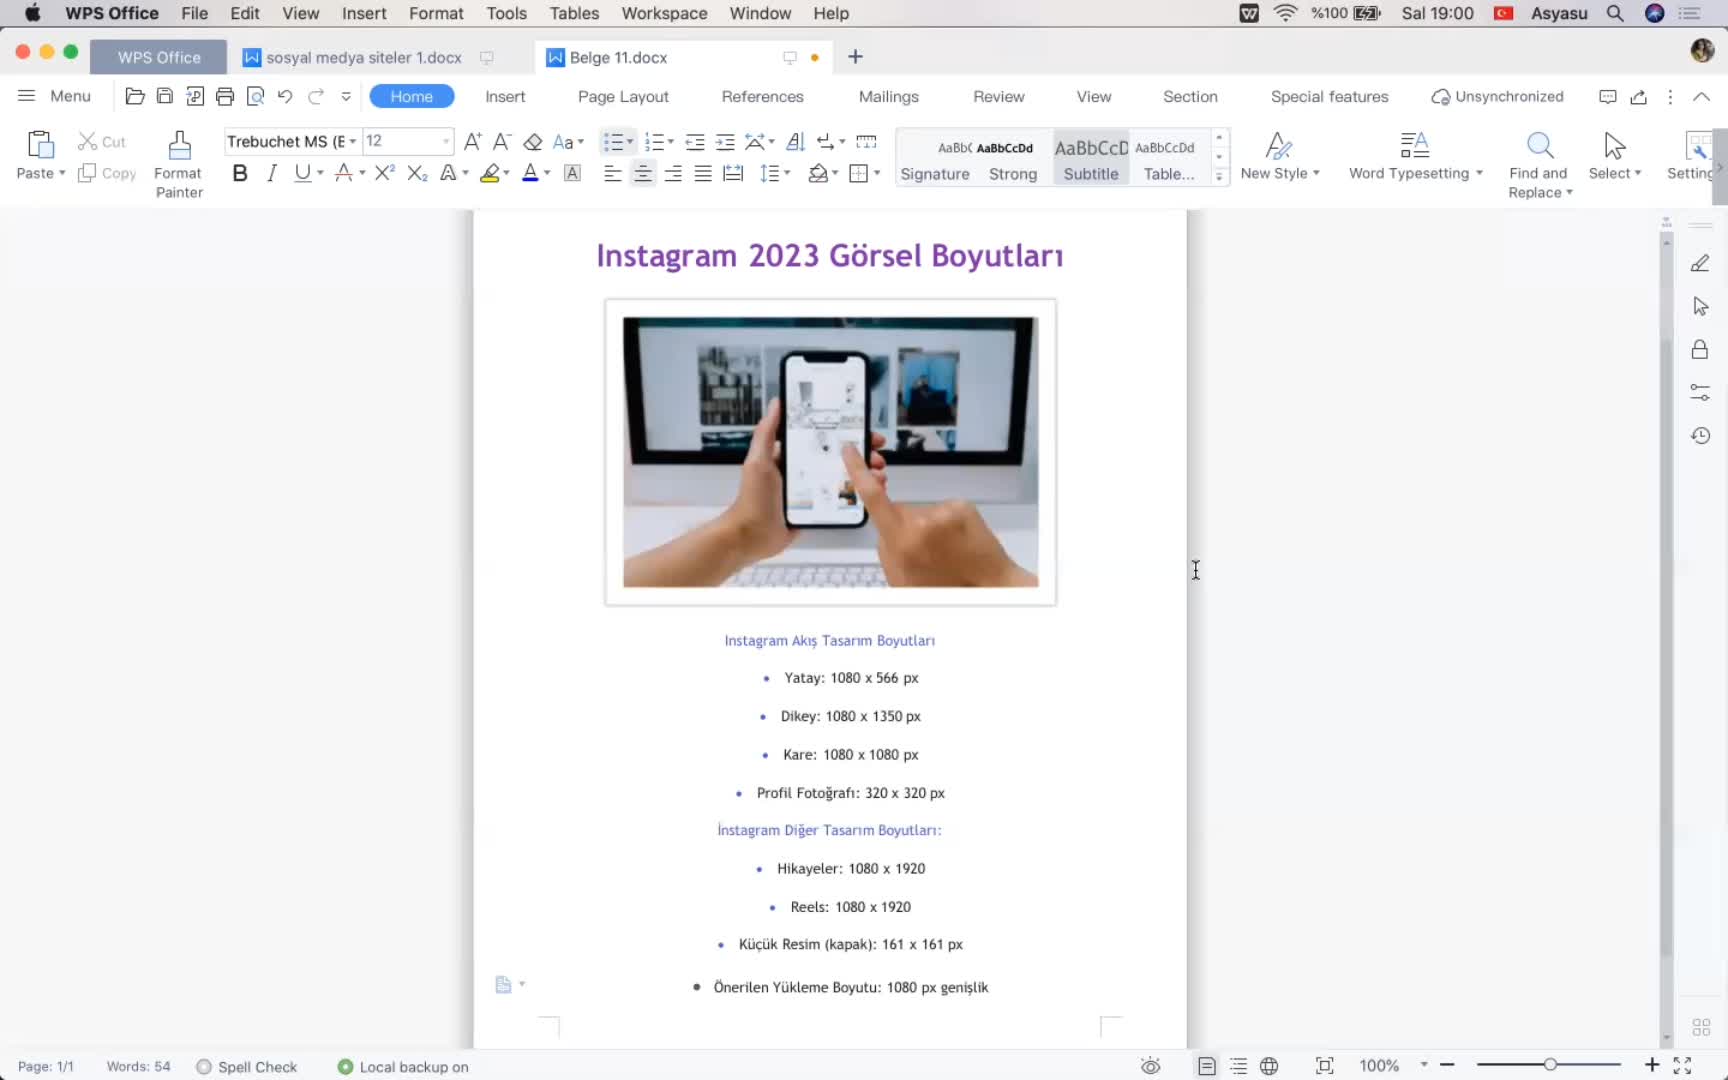Expand numbered list style dropdown
Screen dimensions: 1728x1080
tap(670, 142)
